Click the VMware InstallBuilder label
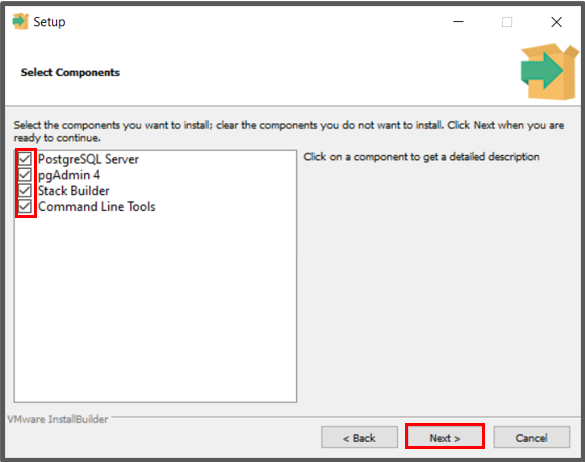585x462 pixels. (x=58, y=419)
